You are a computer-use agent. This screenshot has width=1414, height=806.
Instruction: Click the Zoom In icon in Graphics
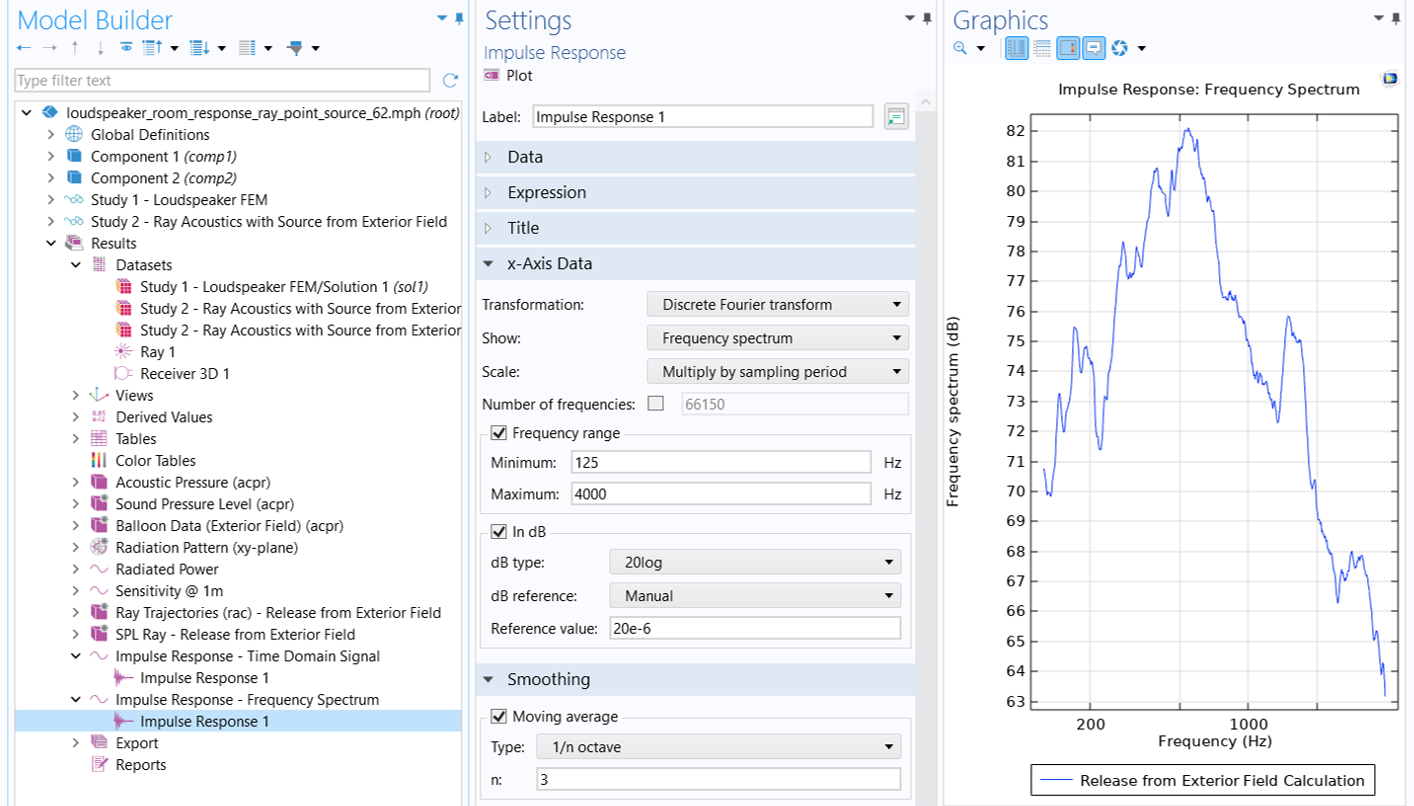tap(960, 47)
